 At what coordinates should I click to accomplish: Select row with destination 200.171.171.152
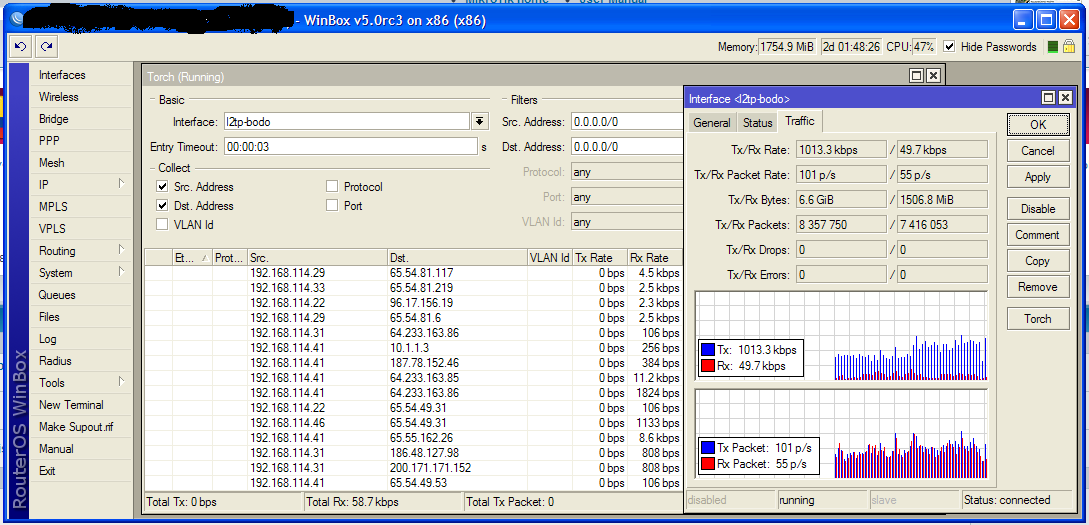[413, 468]
